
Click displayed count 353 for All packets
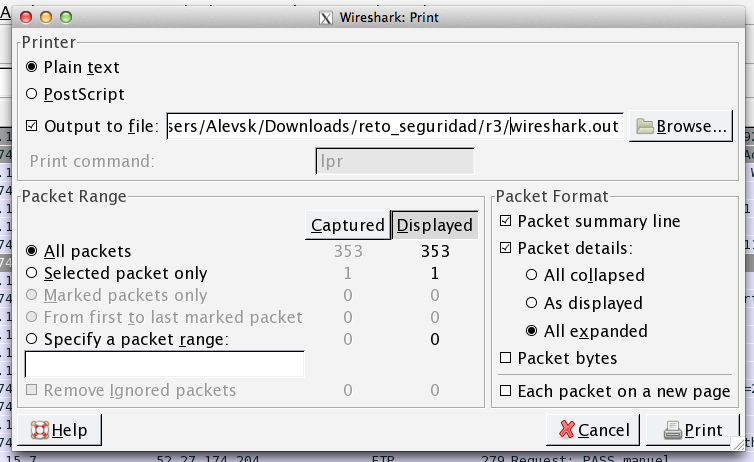pos(435,251)
